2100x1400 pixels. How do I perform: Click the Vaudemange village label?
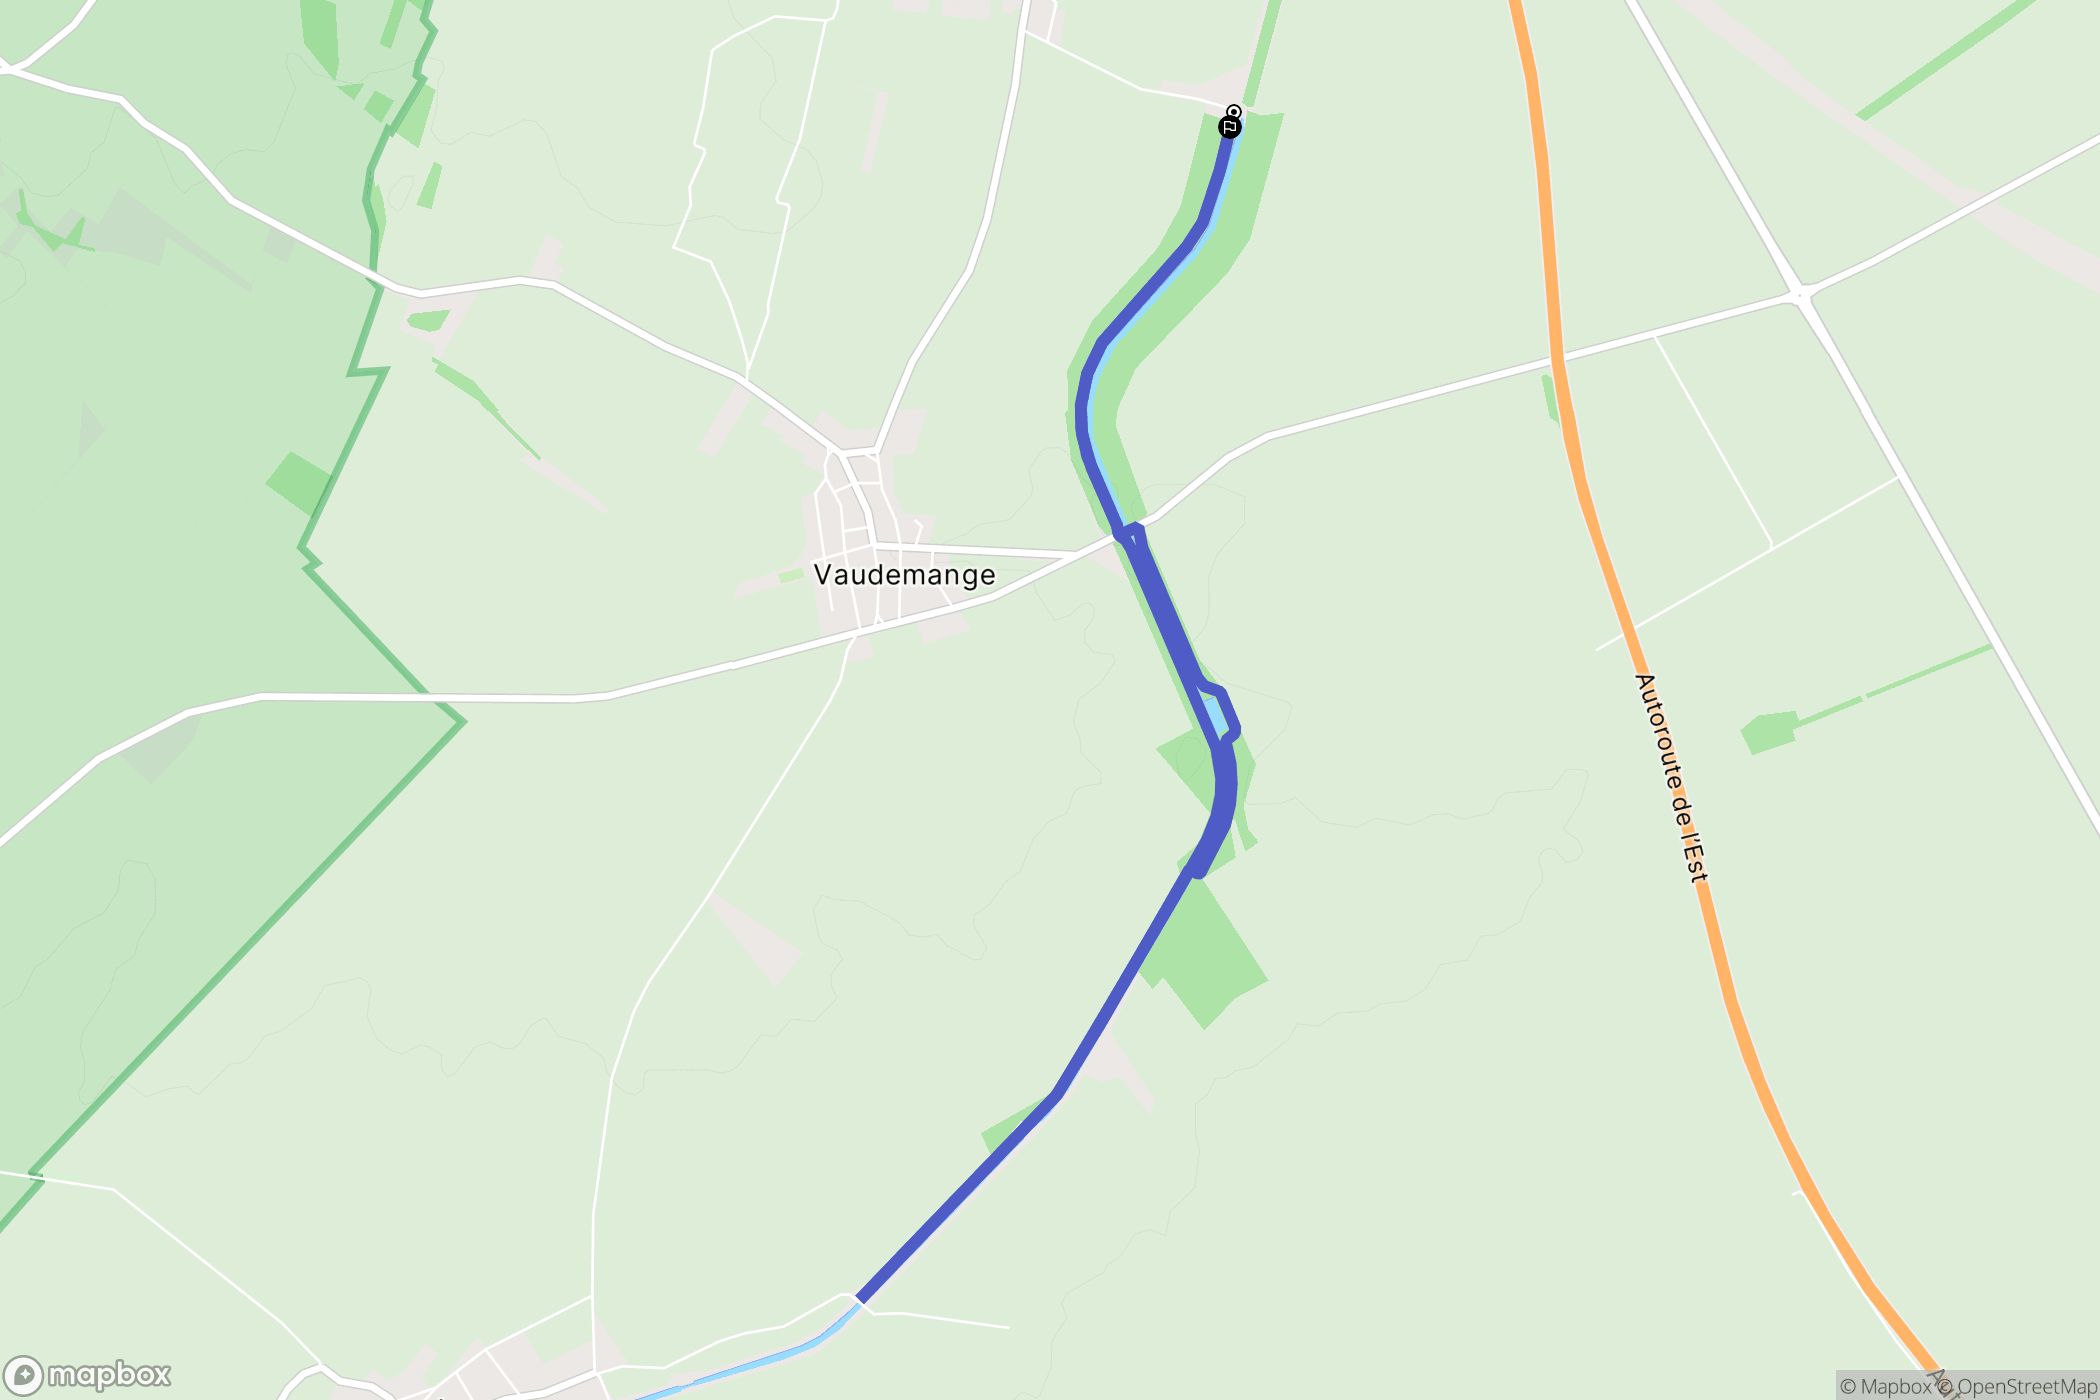pyautogui.click(x=905, y=575)
